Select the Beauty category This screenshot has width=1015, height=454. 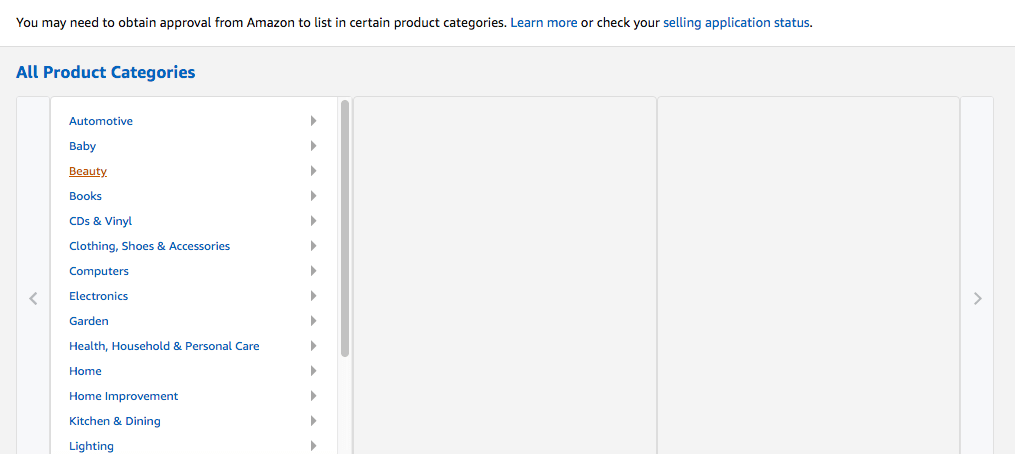coord(88,171)
